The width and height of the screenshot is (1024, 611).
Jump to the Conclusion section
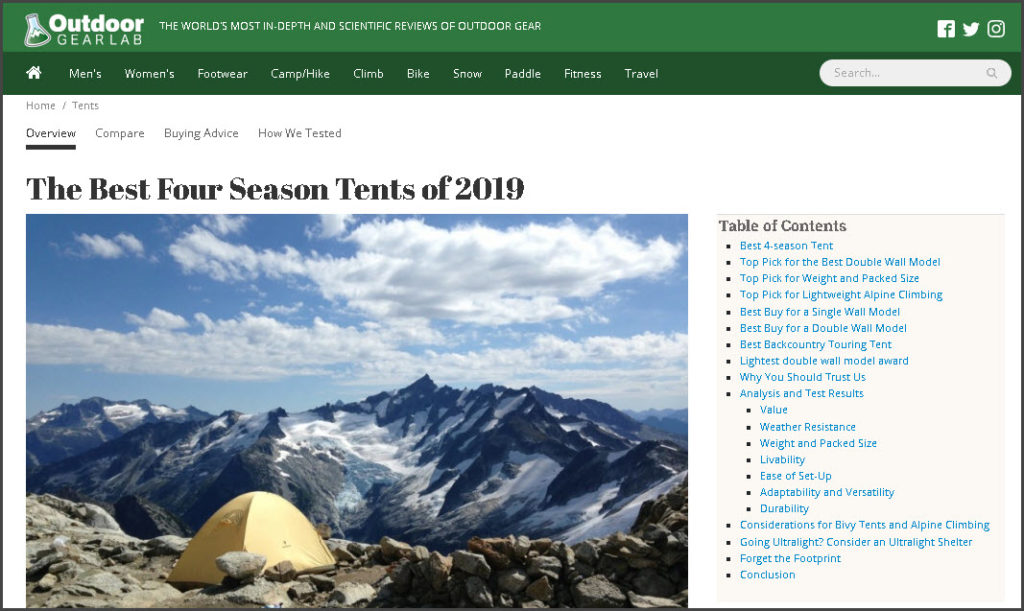[767, 575]
